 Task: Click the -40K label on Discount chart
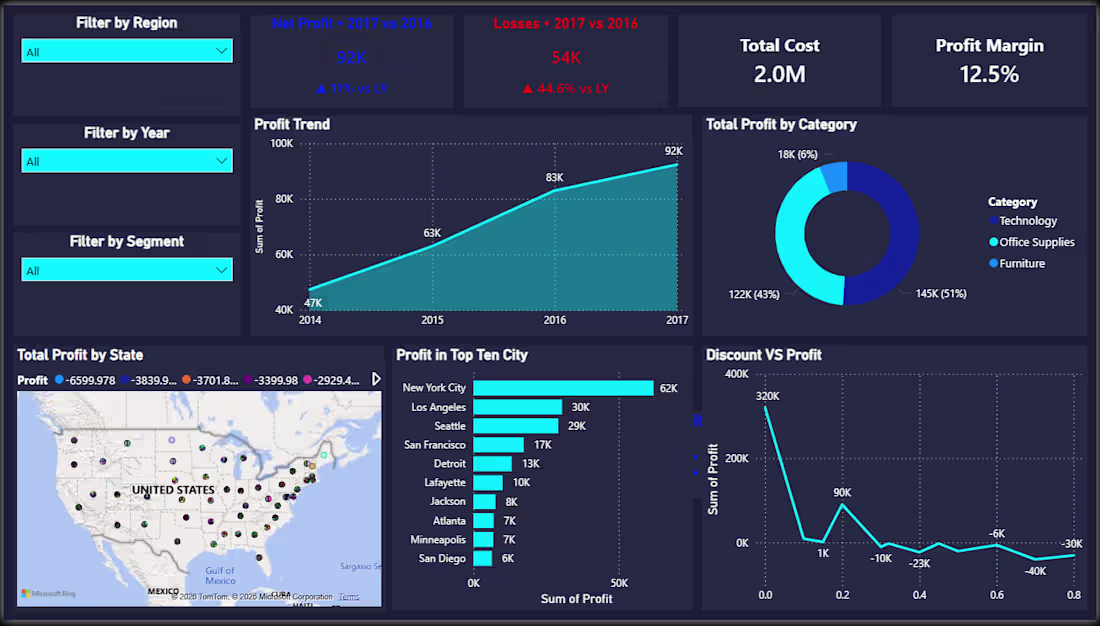point(1035,571)
